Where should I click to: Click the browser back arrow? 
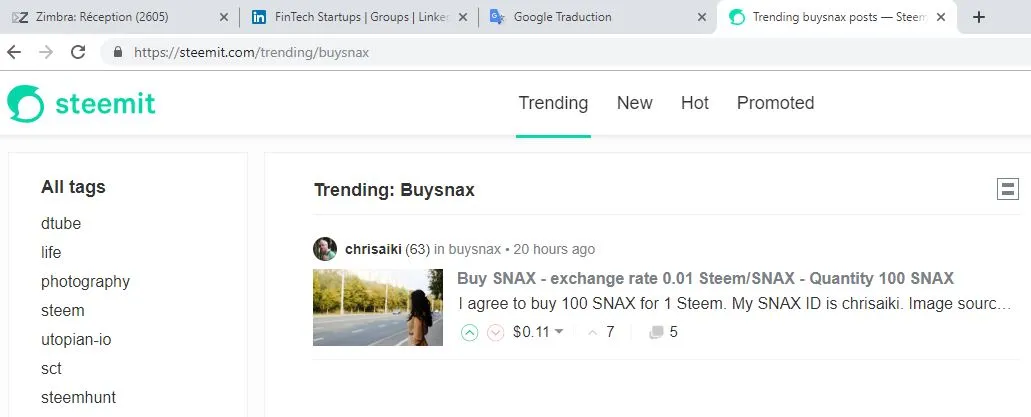(x=14, y=52)
